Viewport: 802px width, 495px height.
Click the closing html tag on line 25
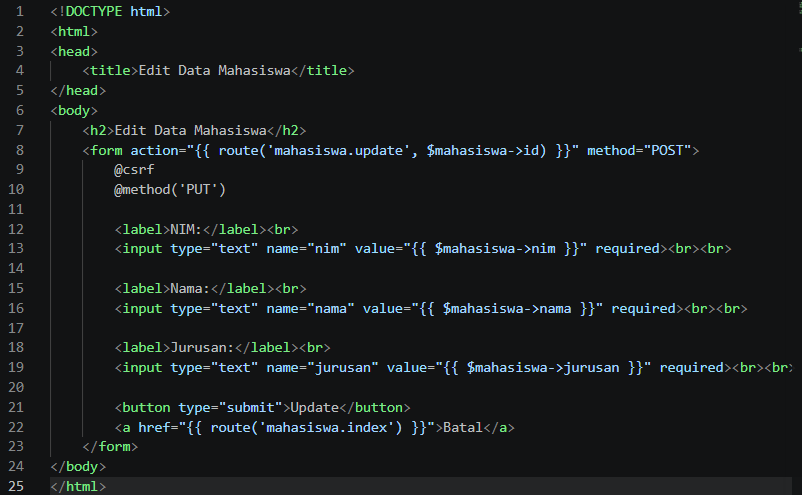point(78,486)
